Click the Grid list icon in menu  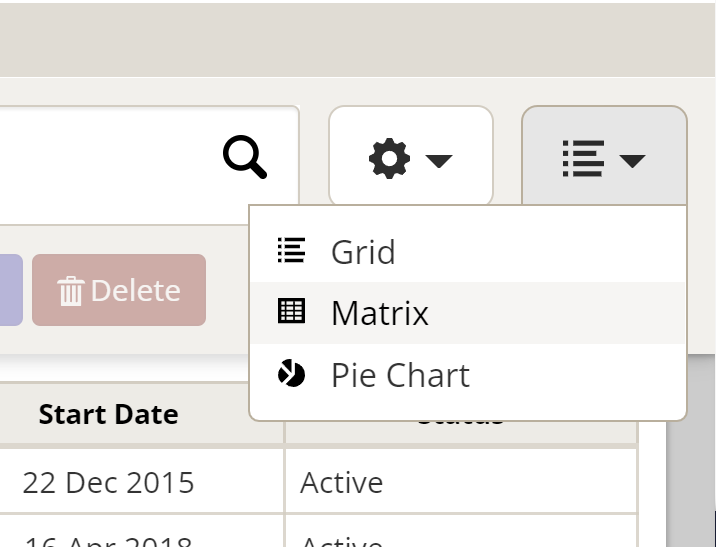point(291,251)
